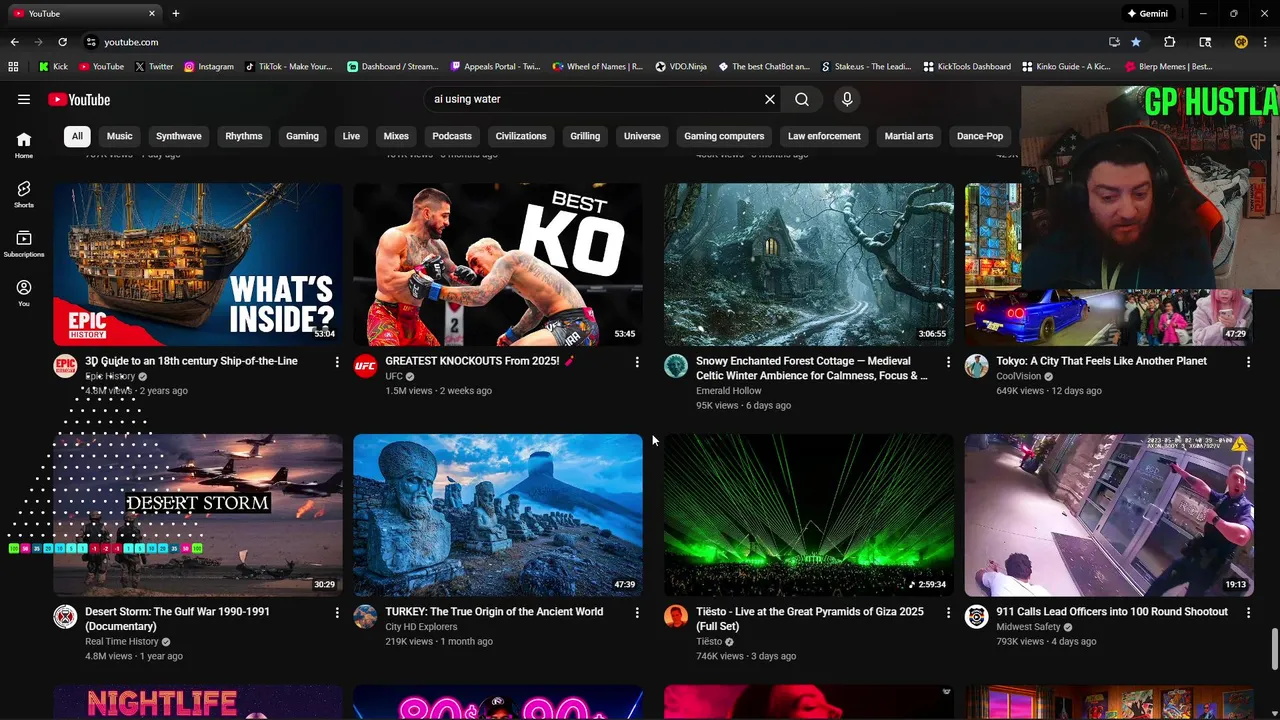Viewport: 1280px width, 720px height.
Task: Open the TURKEY: The True Origin title
Action: click(x=494, y=612)
